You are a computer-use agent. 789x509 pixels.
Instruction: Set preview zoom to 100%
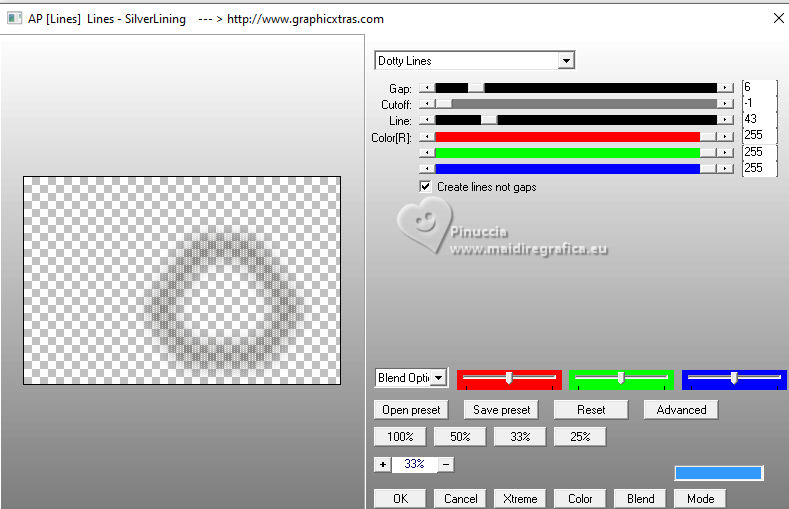pyautogui.click(x=400, y=437)
